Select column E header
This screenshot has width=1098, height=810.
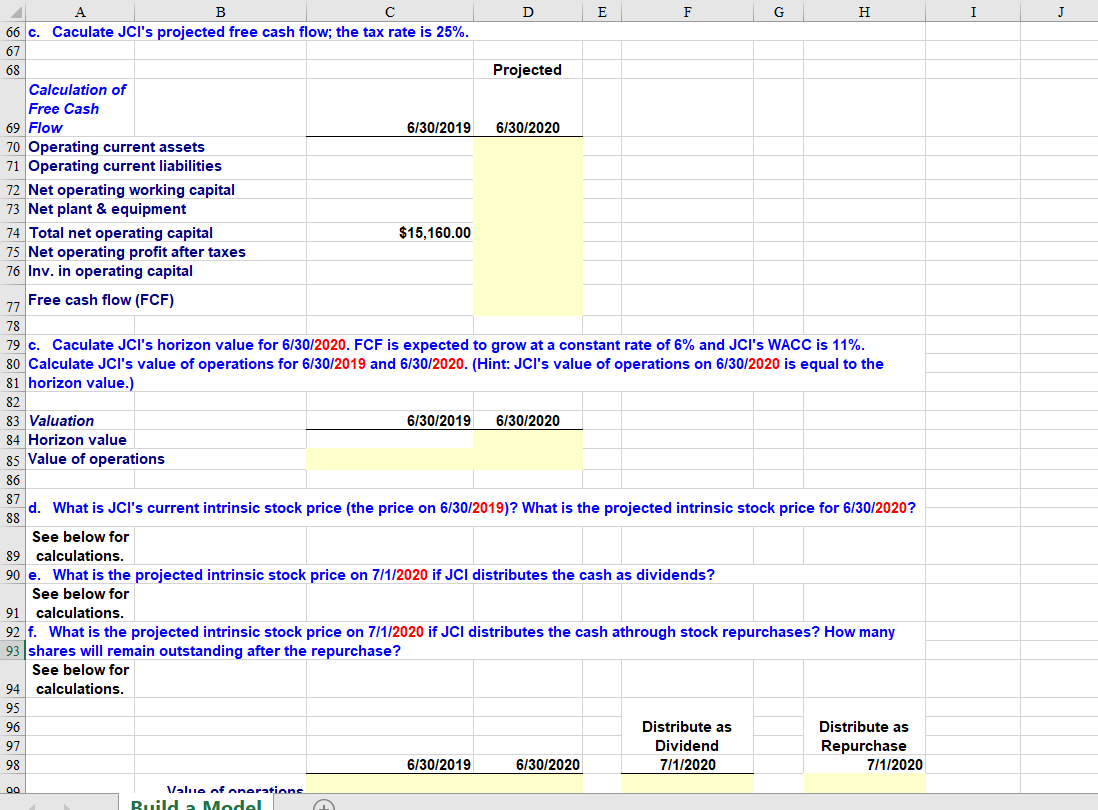[602, 12]
